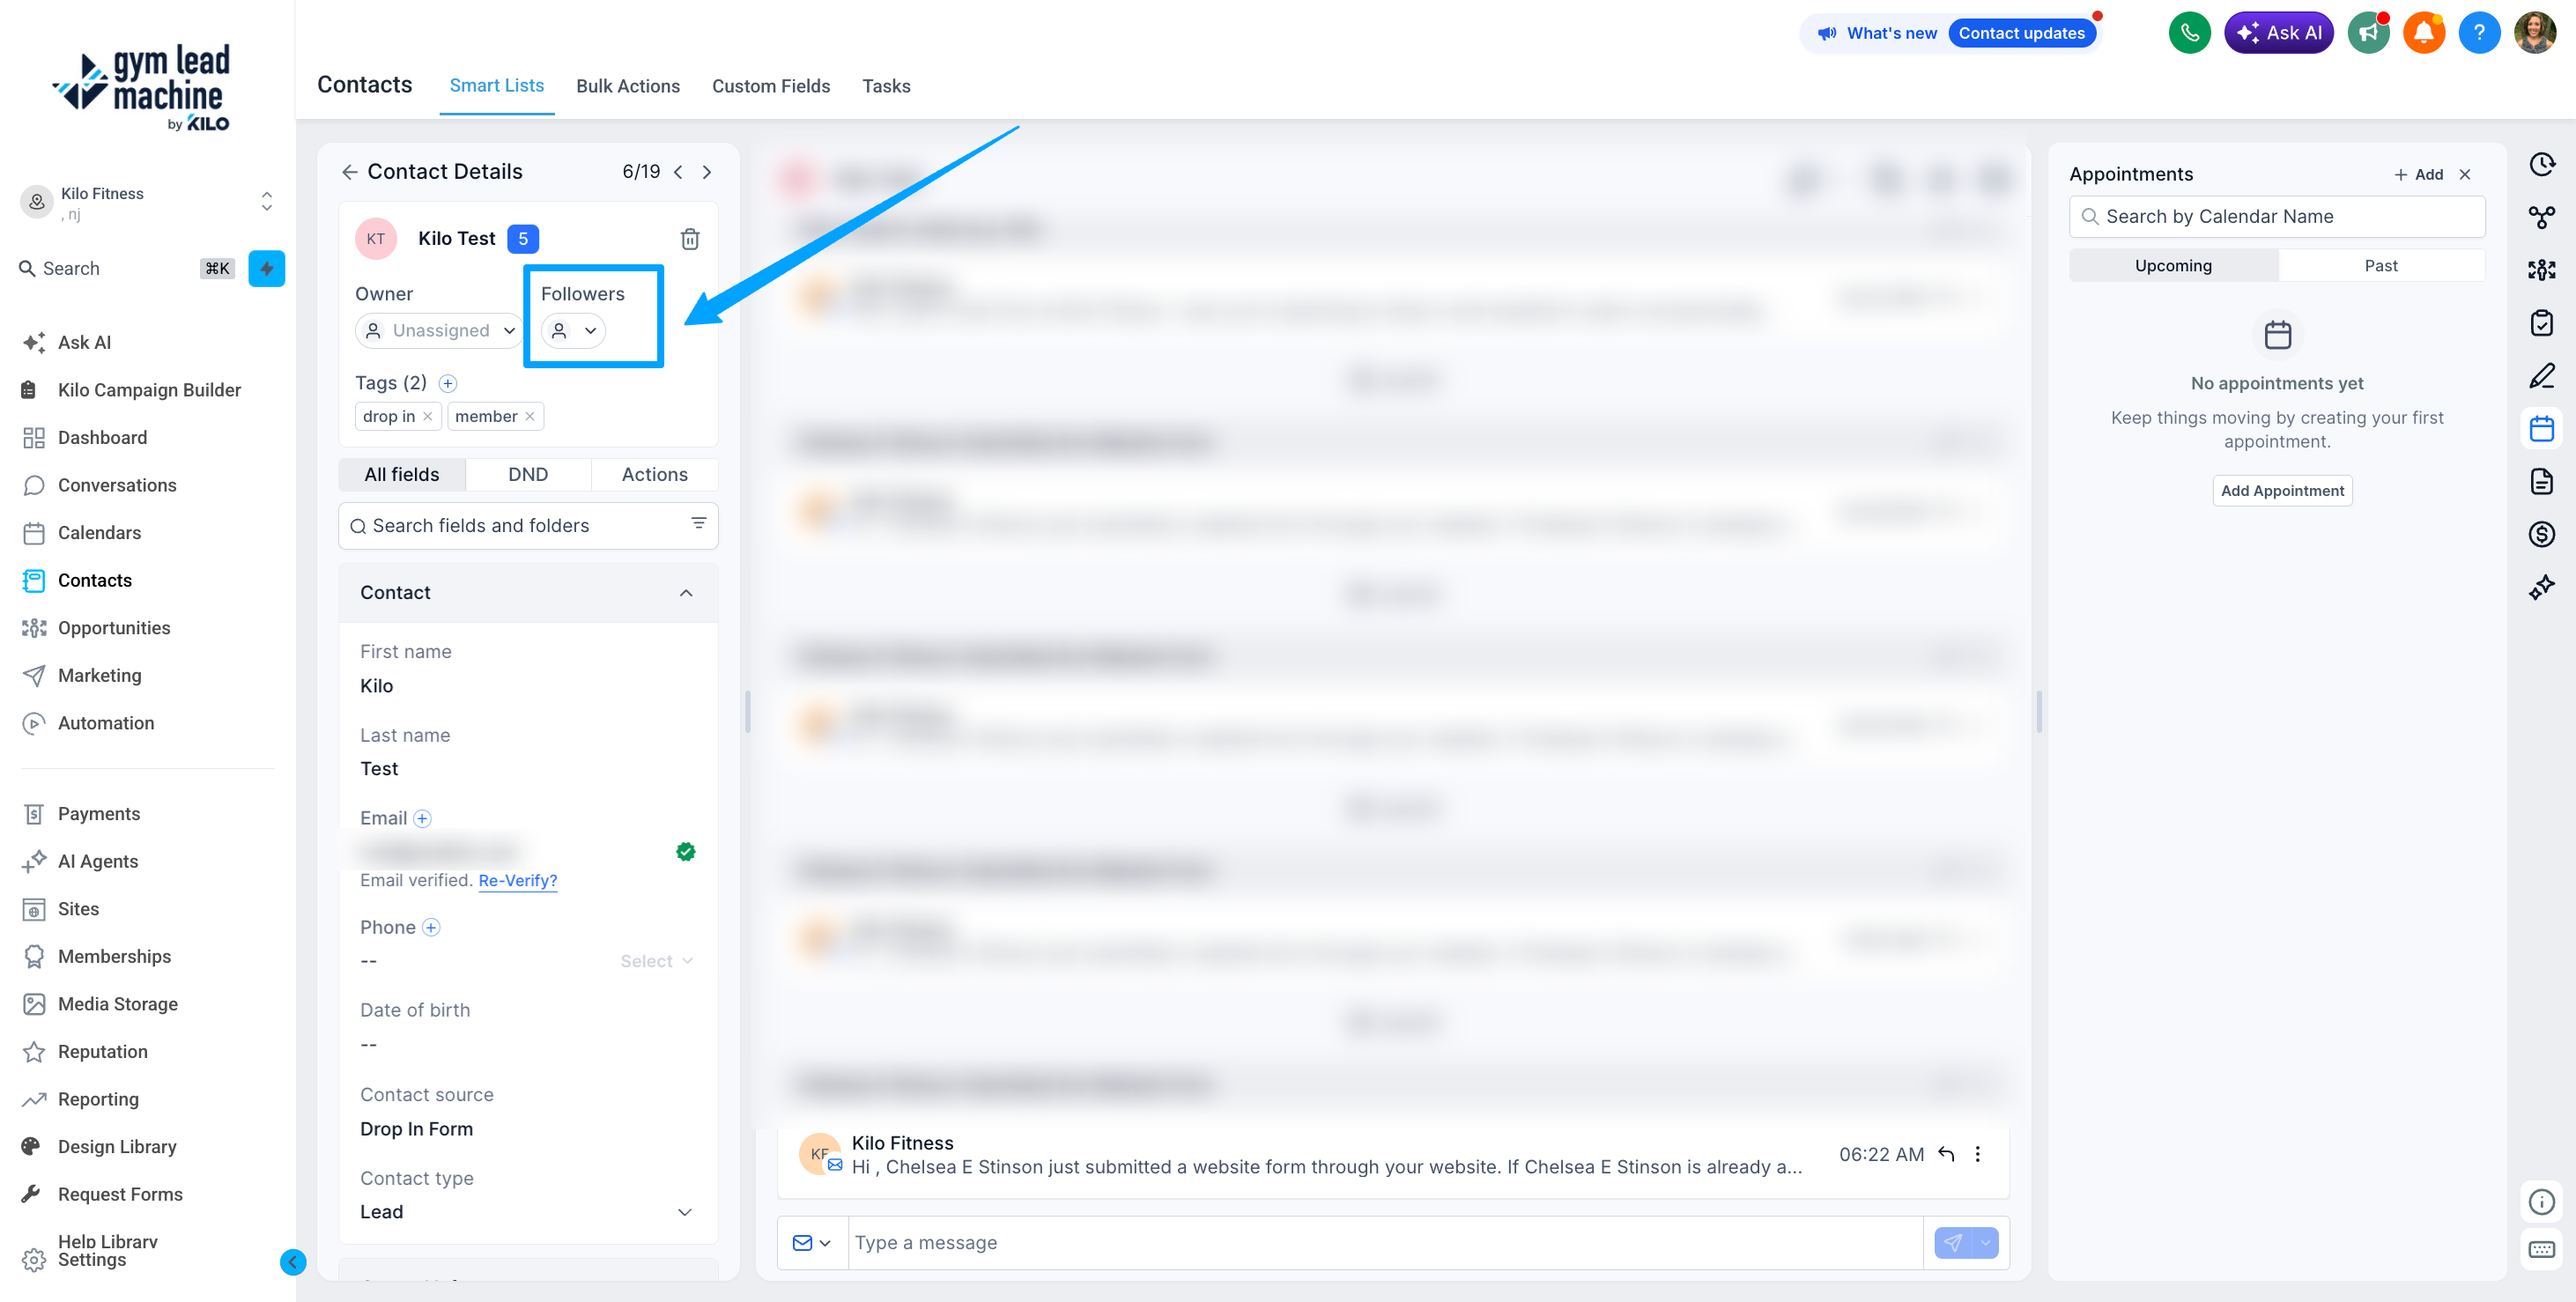The height and width of the screenshot is (1302, 2576).
Task: Remove the 'member' tag
Action: click(x=530, y=417)
